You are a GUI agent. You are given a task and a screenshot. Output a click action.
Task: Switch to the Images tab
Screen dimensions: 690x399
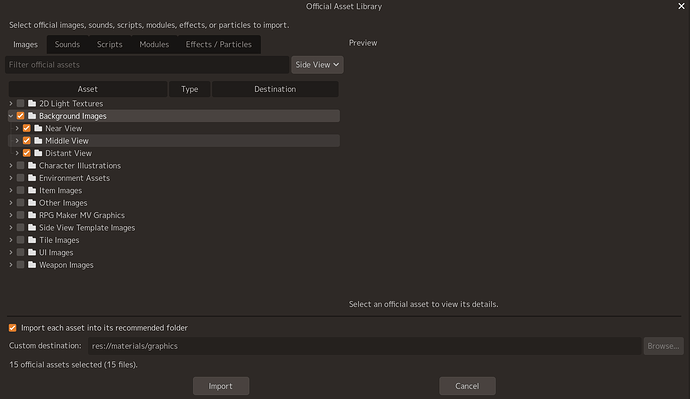(x=26, y=44)
